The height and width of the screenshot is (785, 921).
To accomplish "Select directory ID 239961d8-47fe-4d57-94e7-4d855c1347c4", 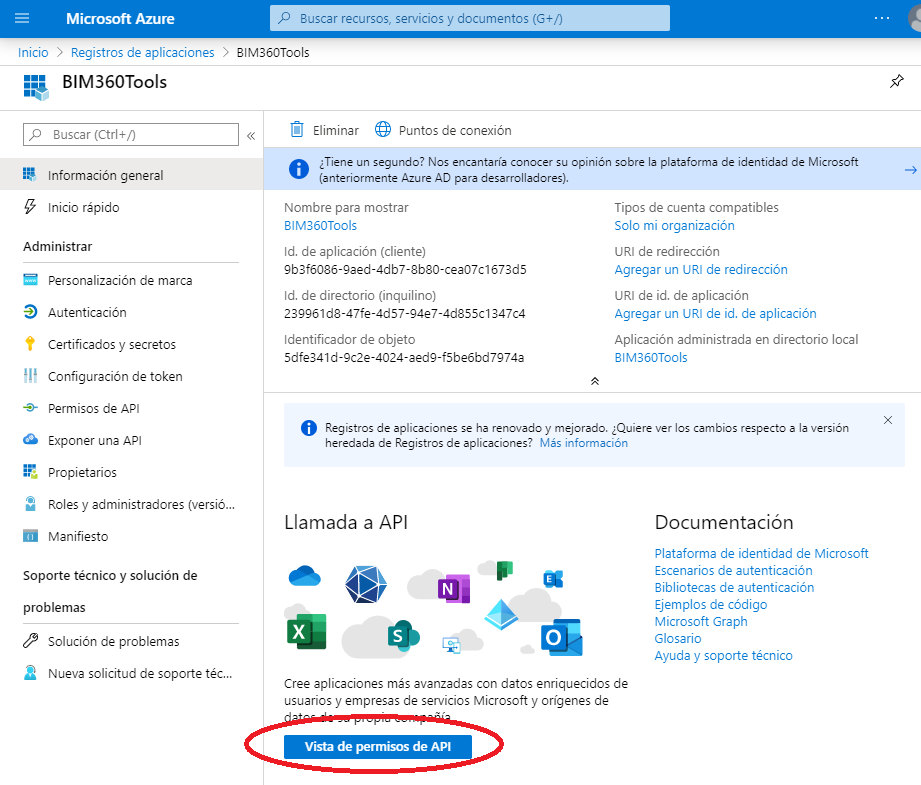I will click(x=405, y=313).
